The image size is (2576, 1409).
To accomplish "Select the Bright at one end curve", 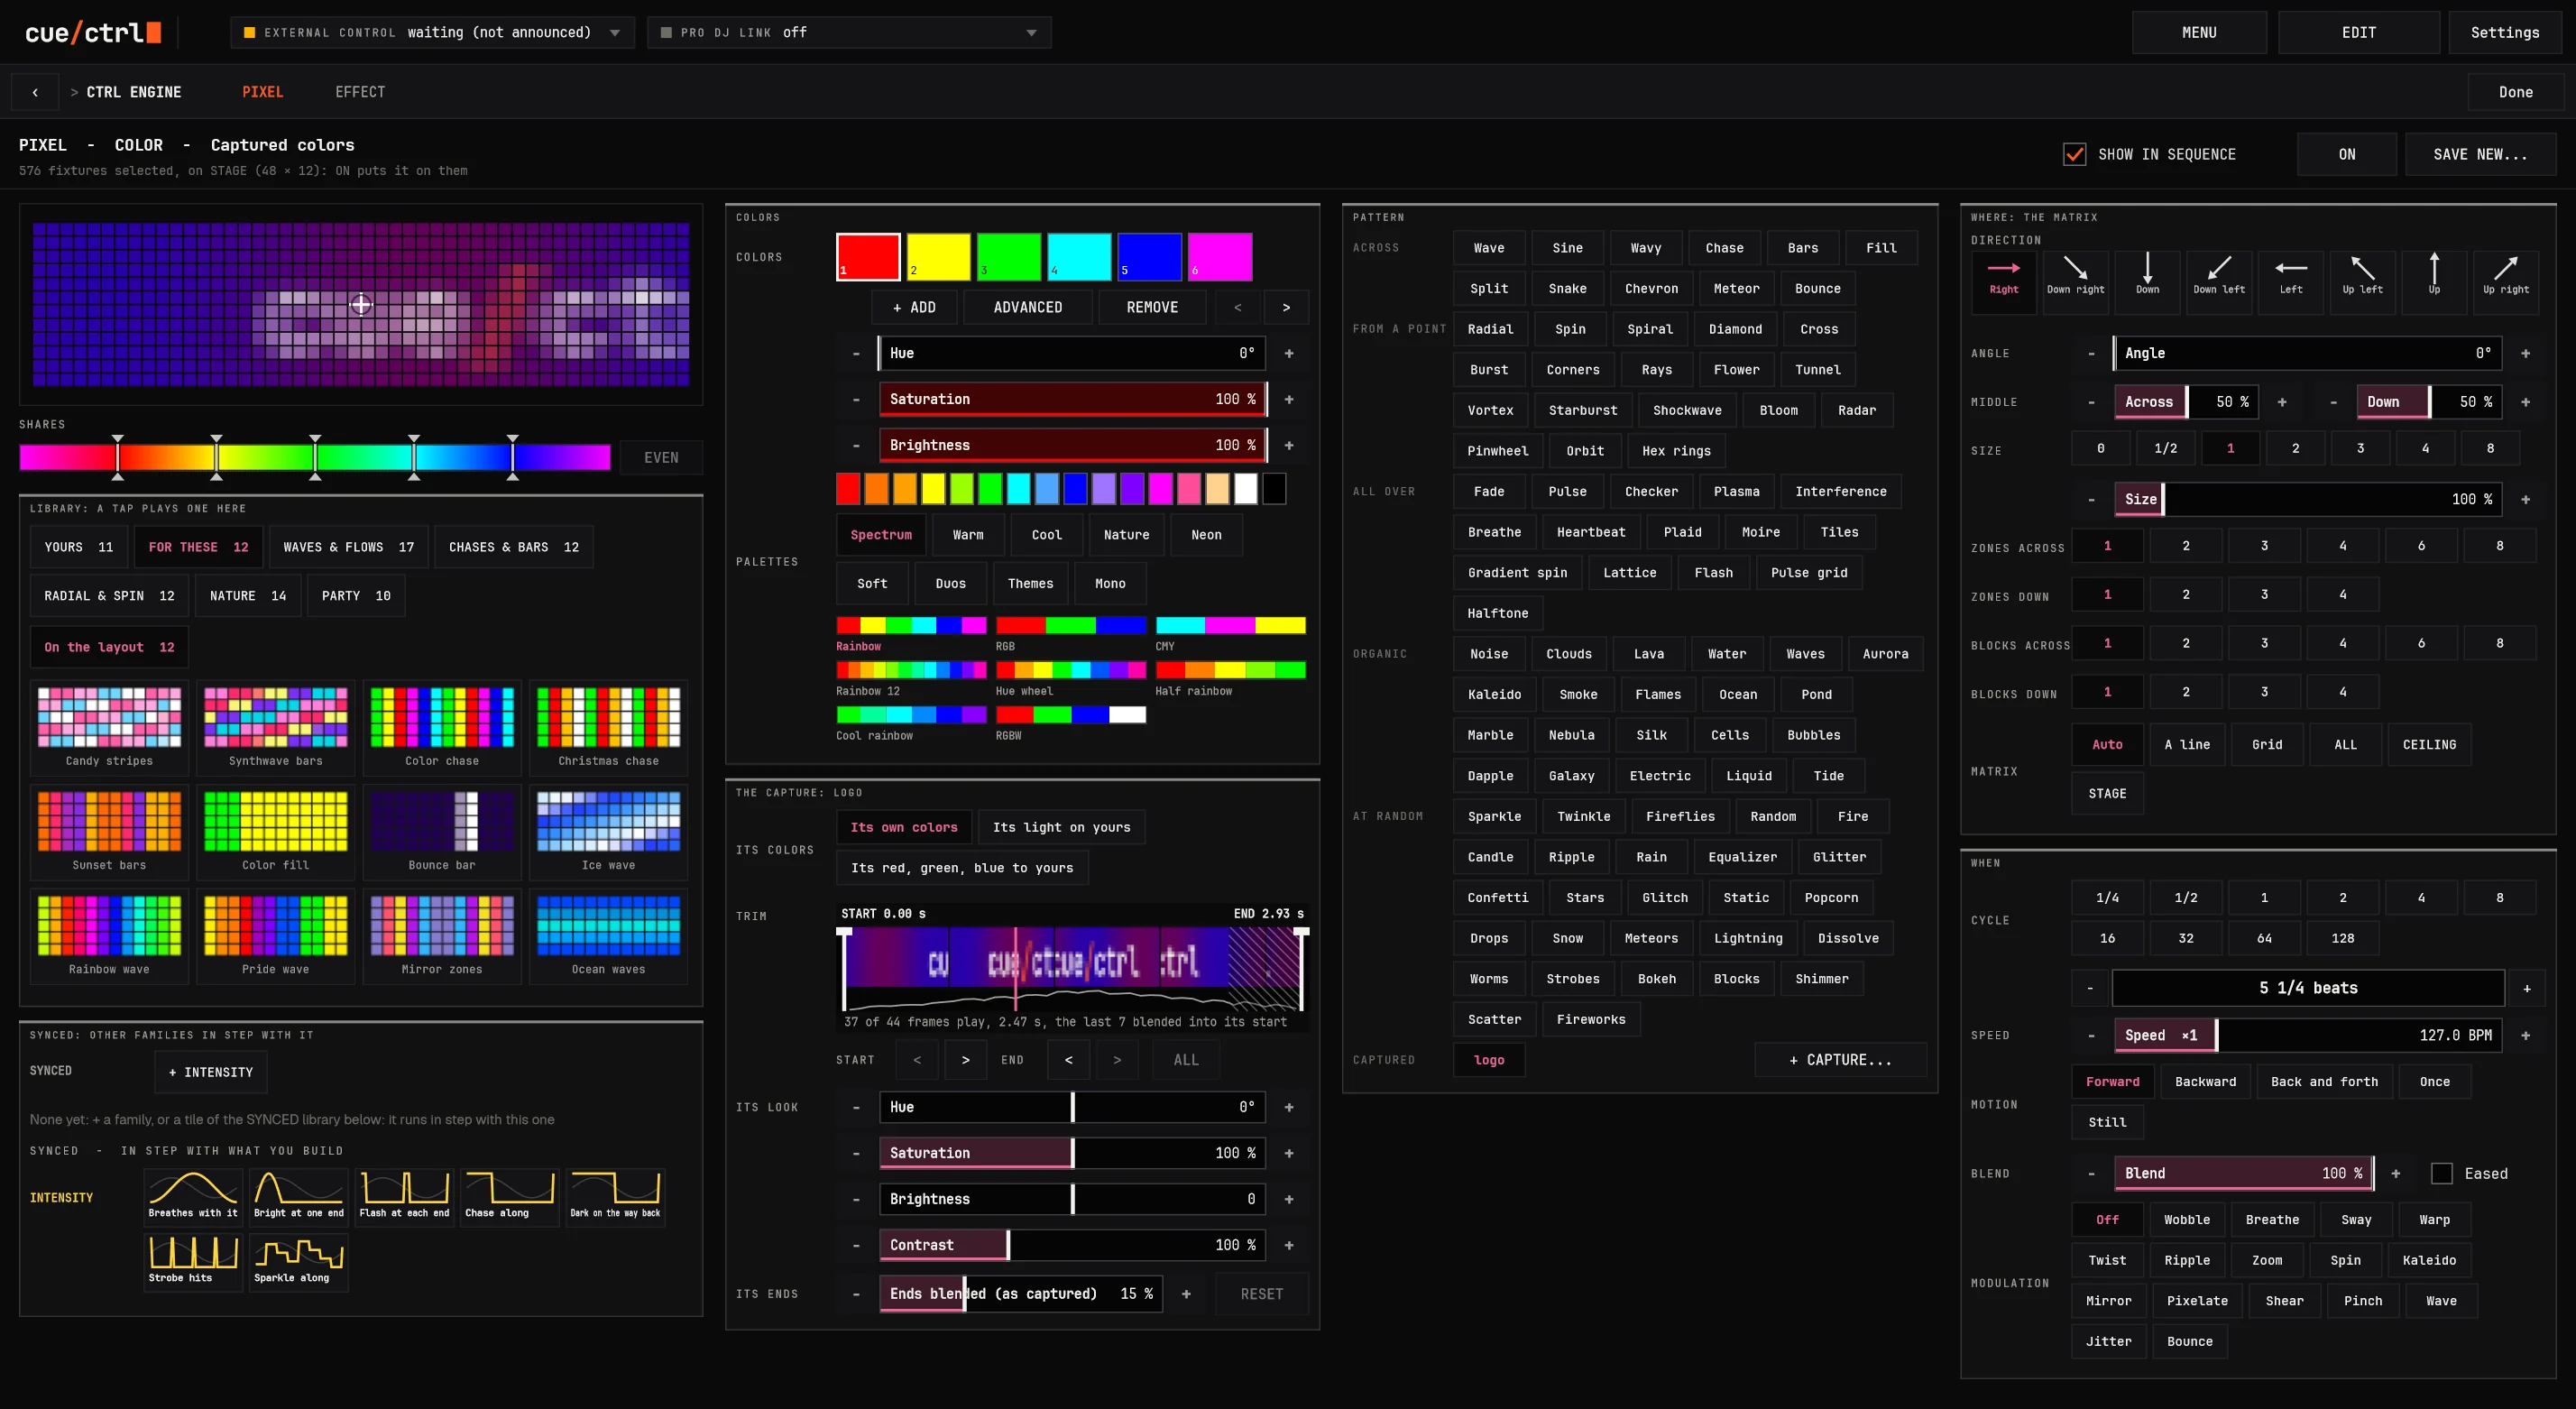I will tap(298, 1196).
